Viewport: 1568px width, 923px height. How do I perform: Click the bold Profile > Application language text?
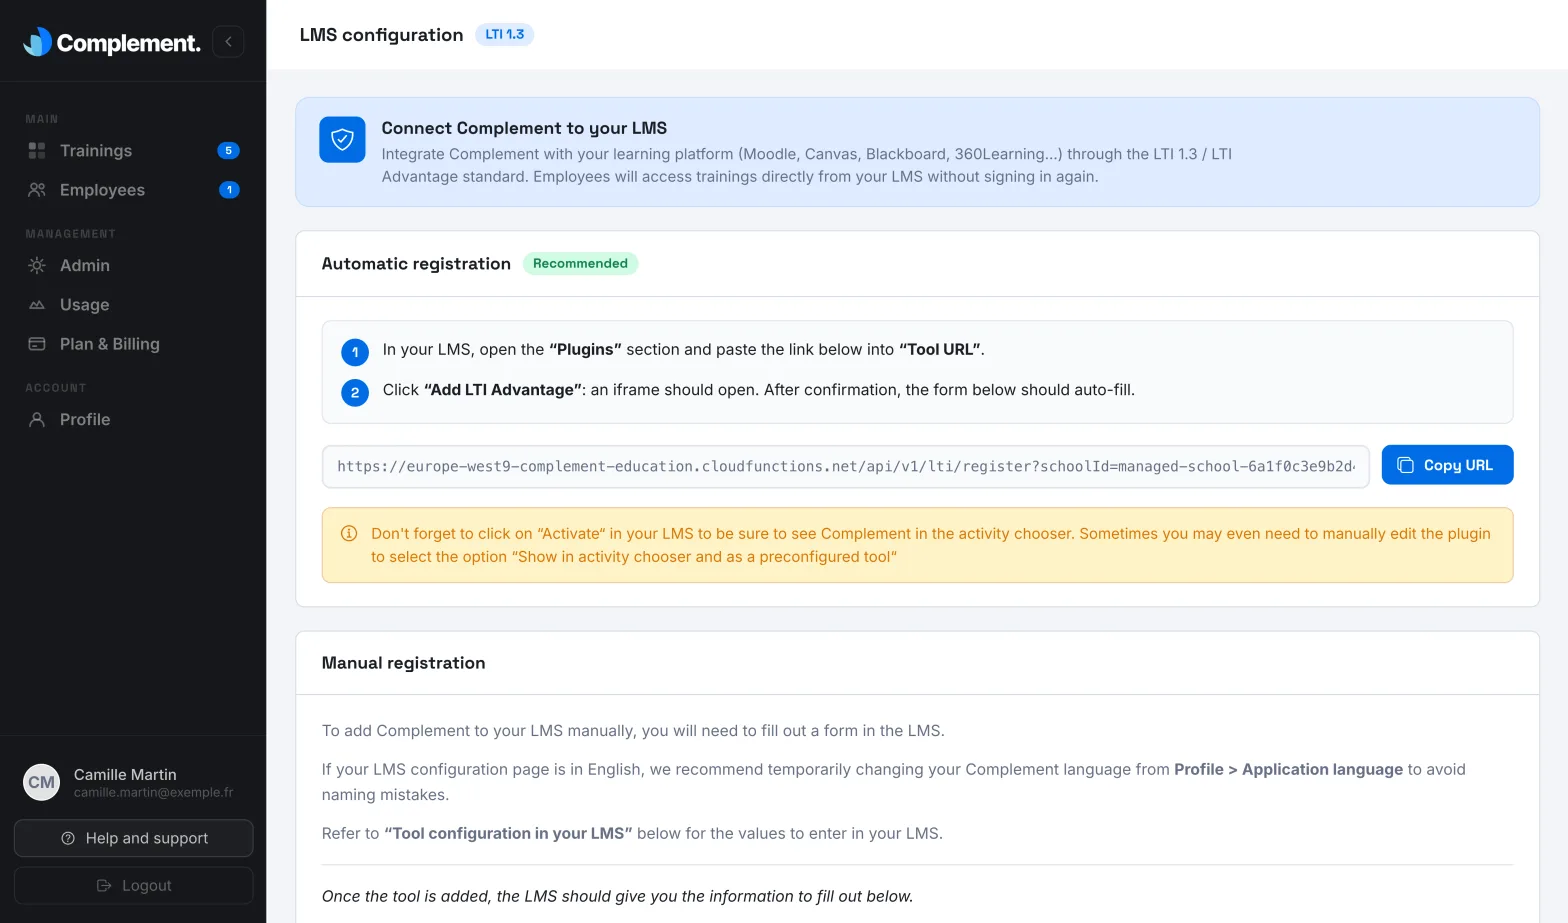coord(1288,769)
